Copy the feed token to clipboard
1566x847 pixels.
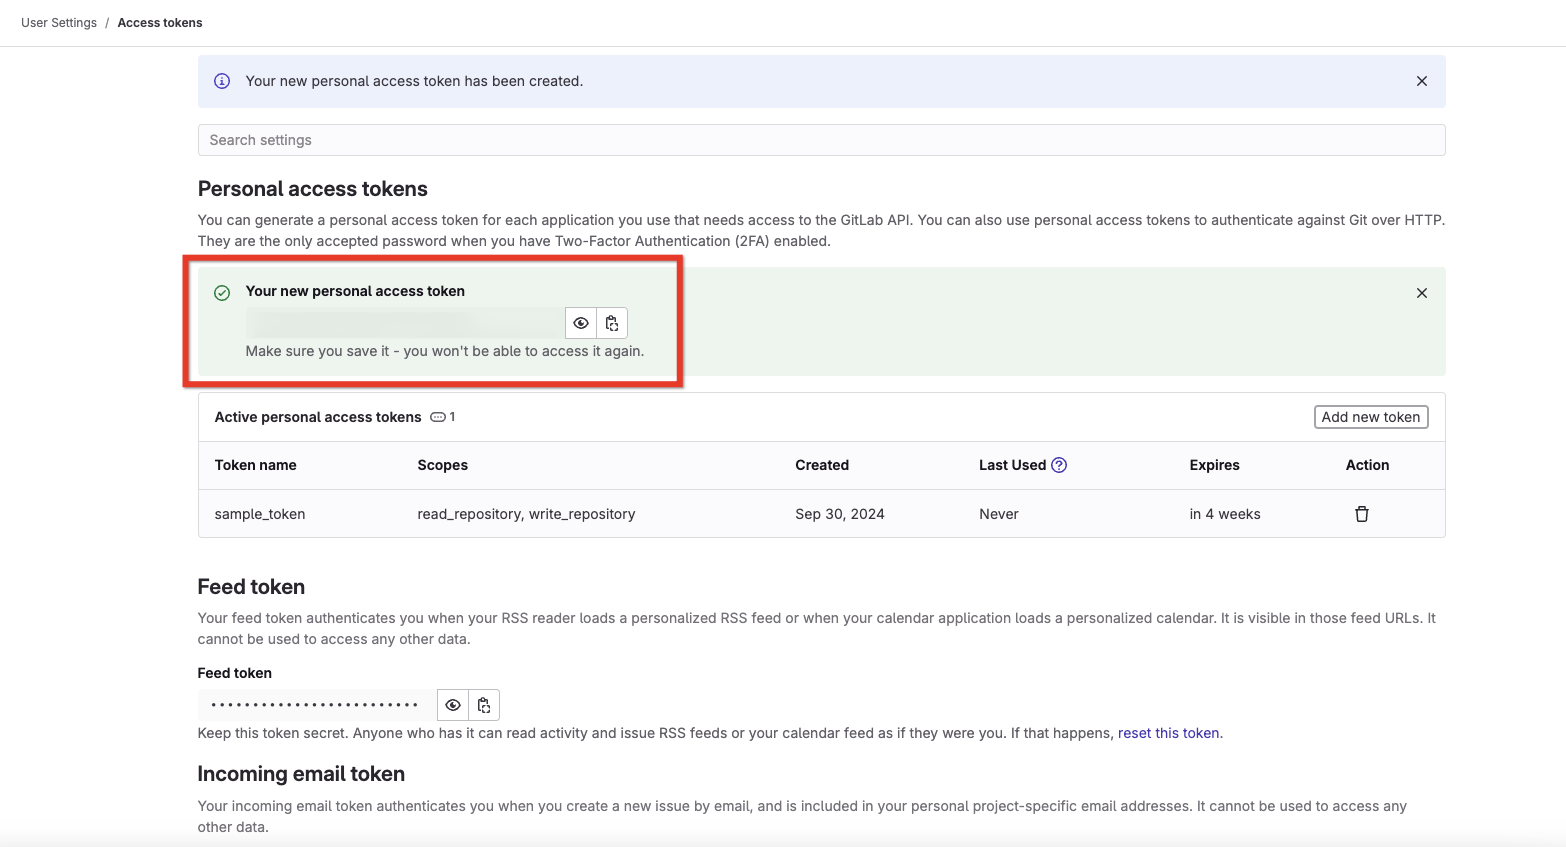click(484, 705)
